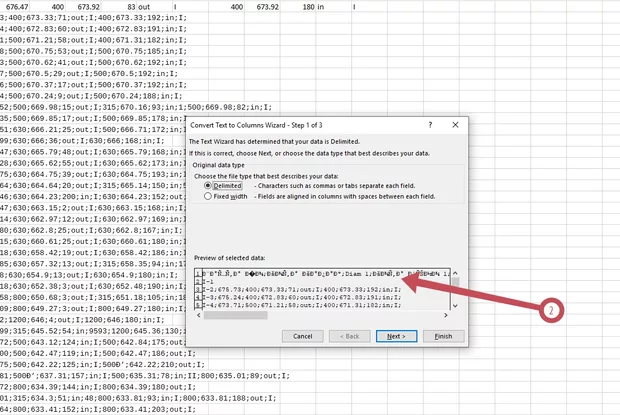620x415 pixels.
Task: Click the preview horizontal scrollbar thumb
Action: point(235,315)
